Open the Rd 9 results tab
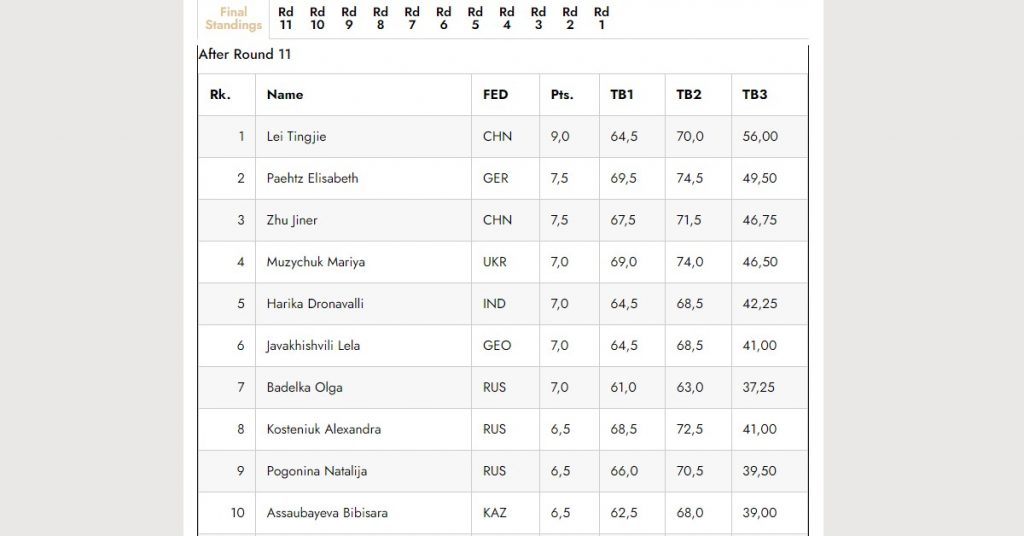1024x536 pixels. [349, 19]
